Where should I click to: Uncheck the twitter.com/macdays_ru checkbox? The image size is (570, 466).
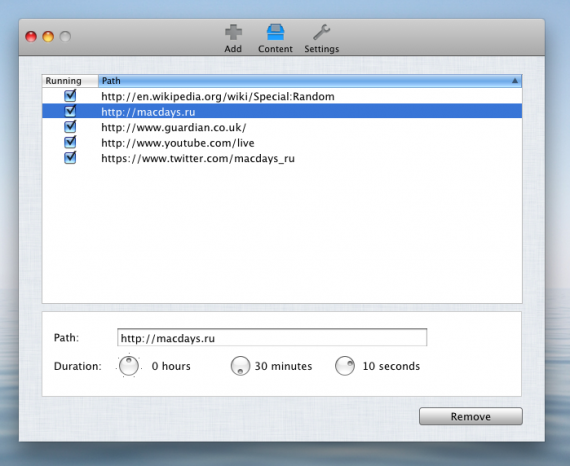70,158
